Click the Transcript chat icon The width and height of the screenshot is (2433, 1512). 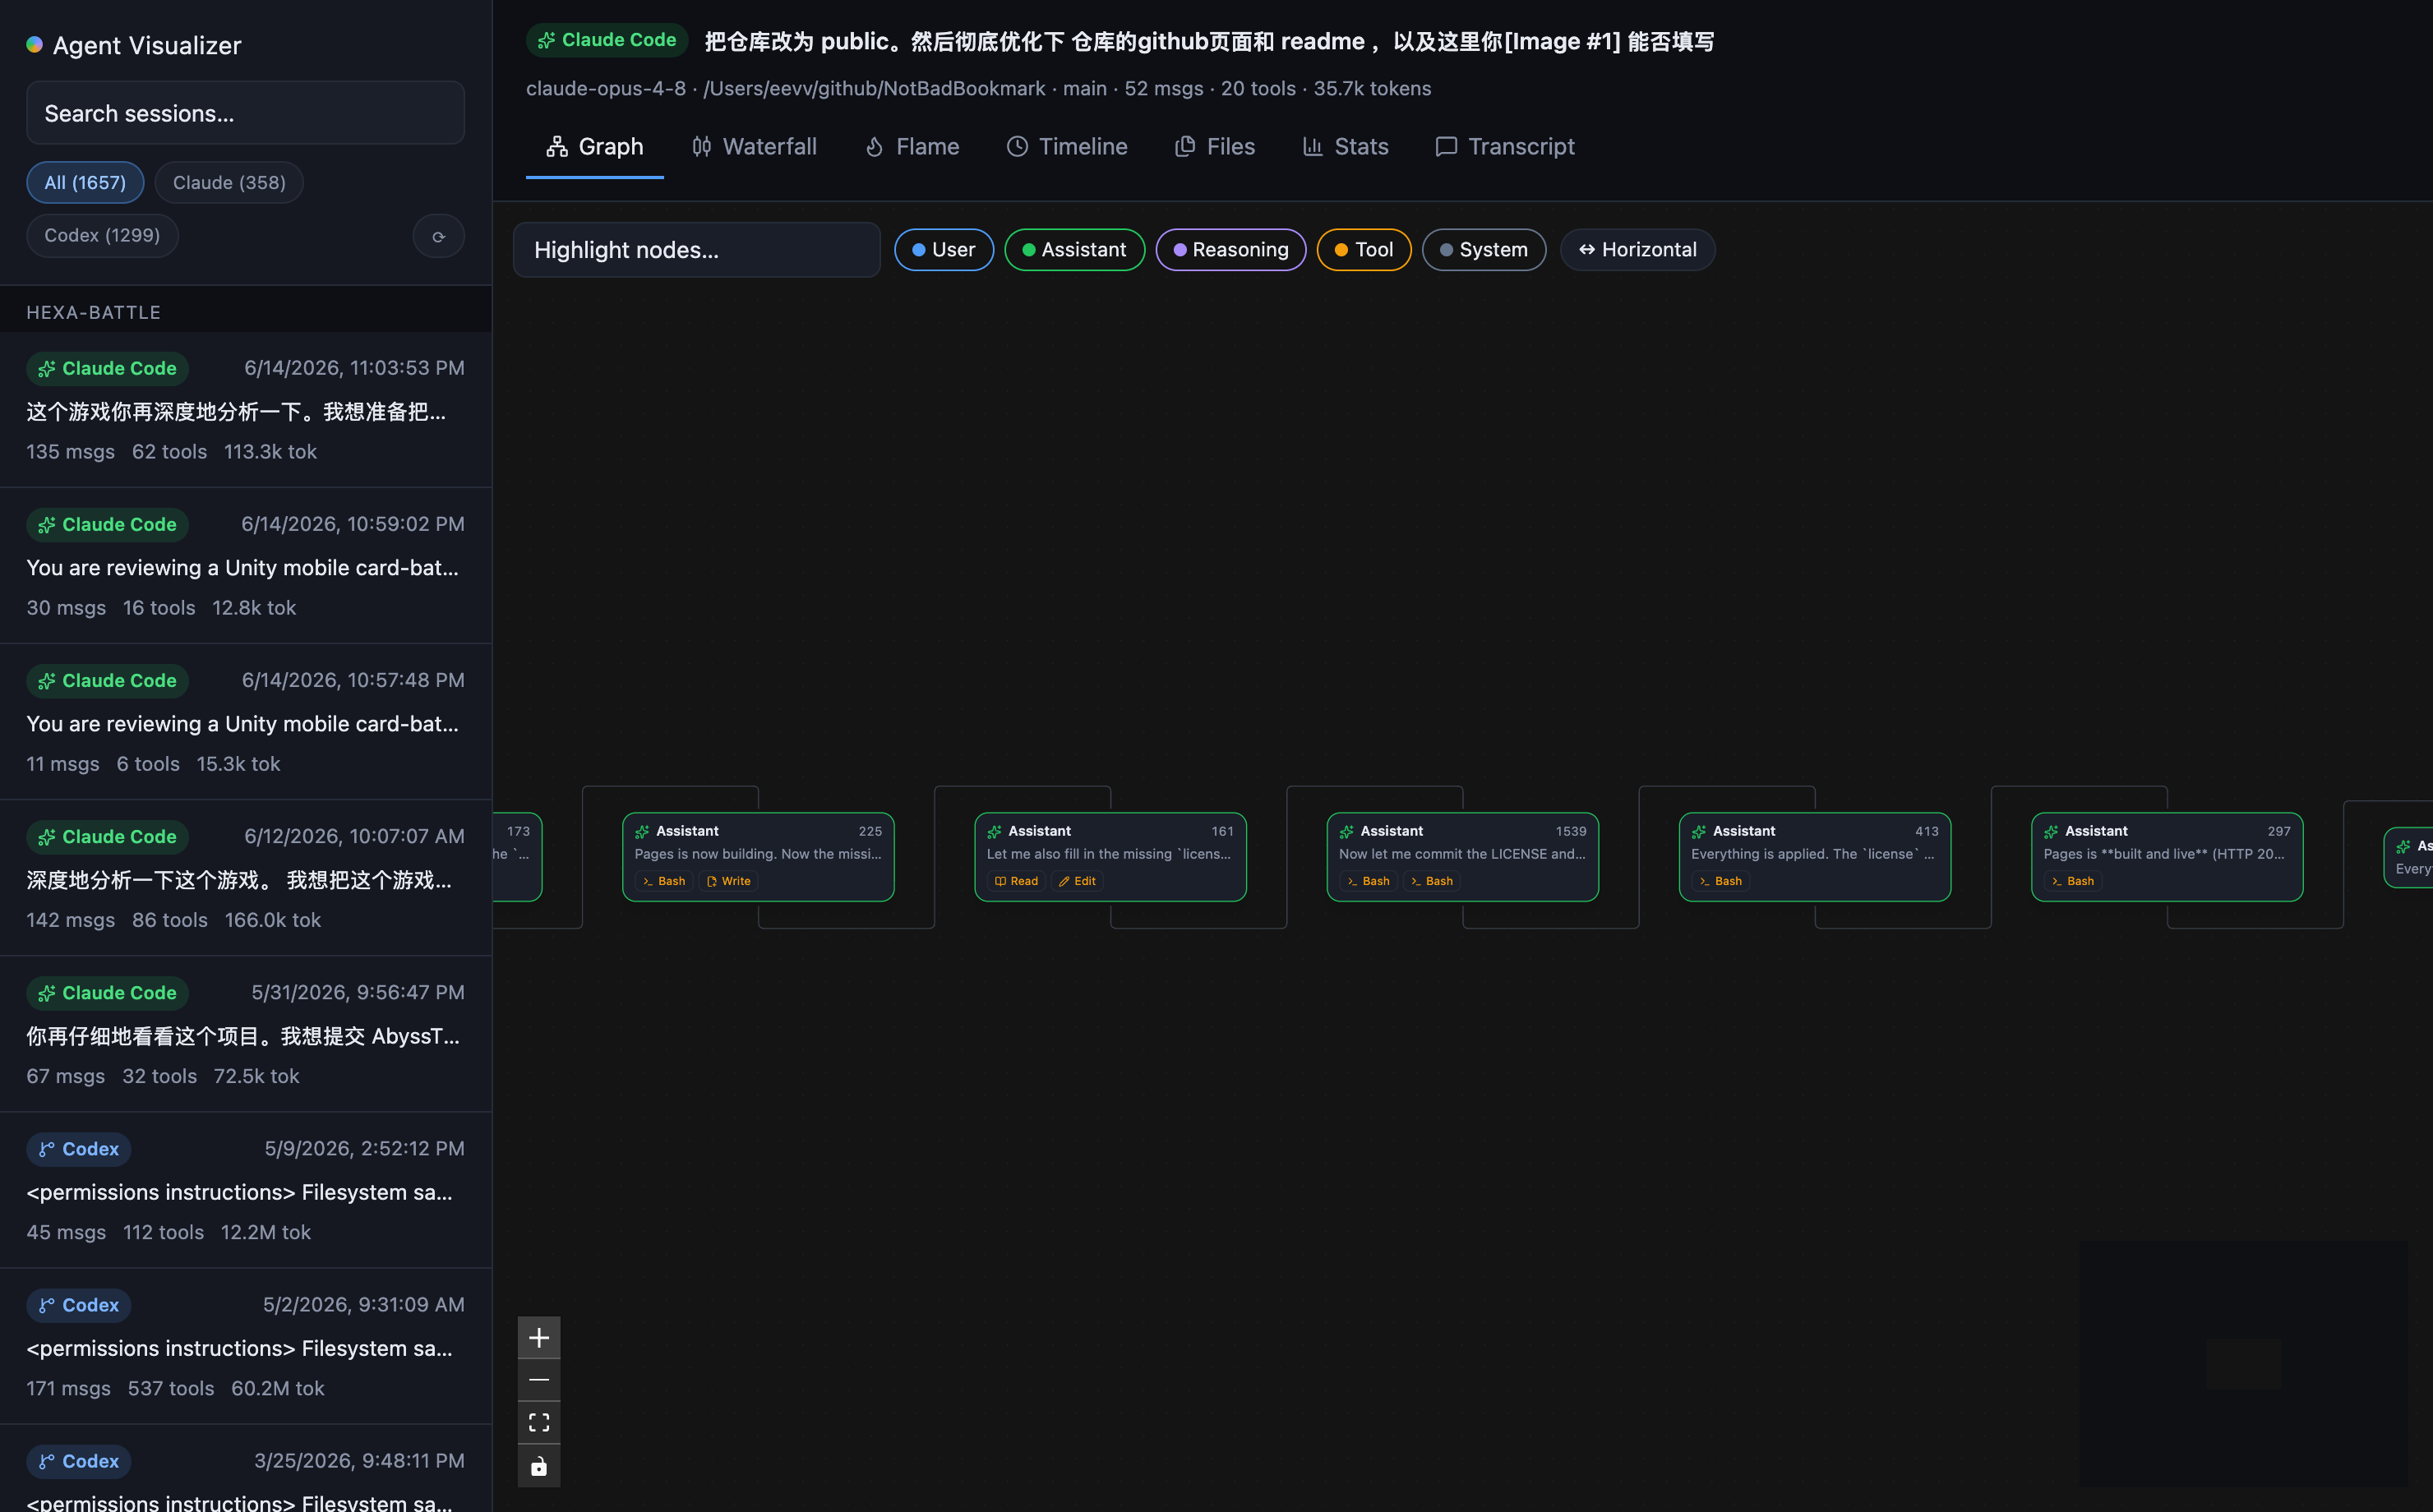tap(1446, 147)
